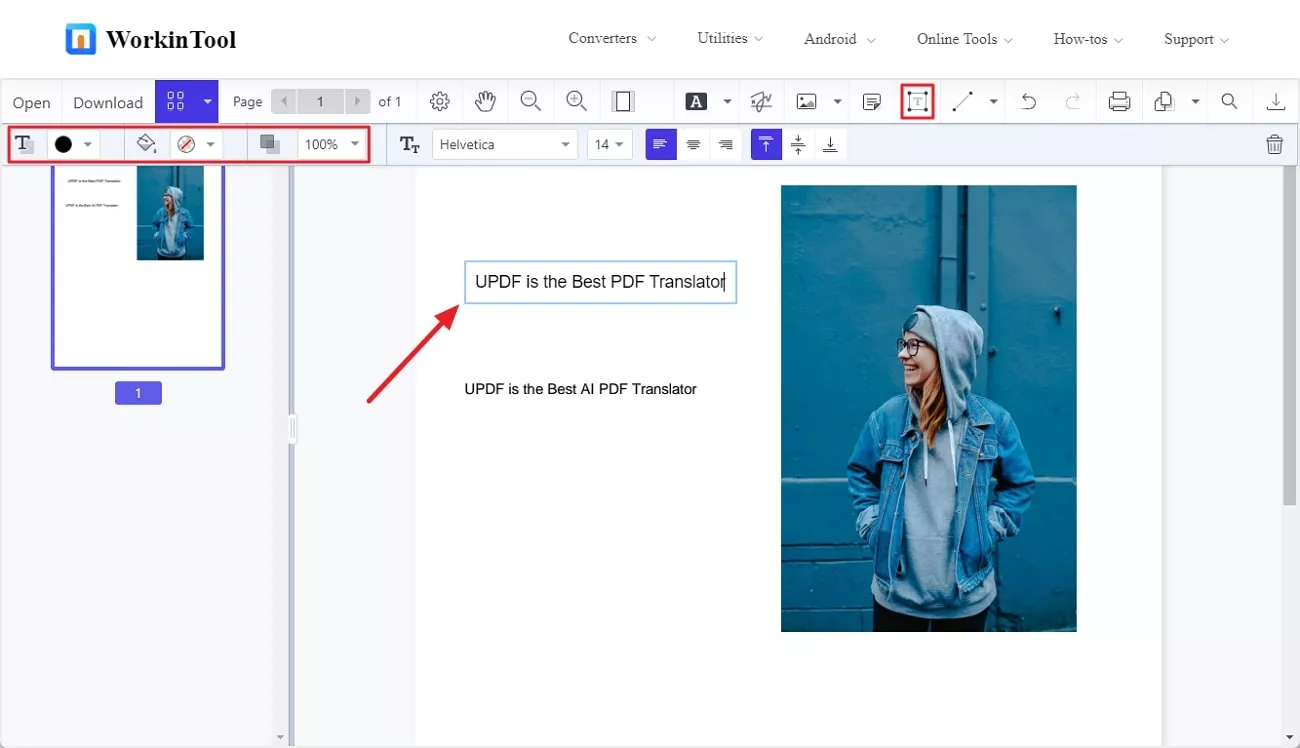1300x748 pixels.
Task: Open the Utilities menu
Action: click(730, 38)
